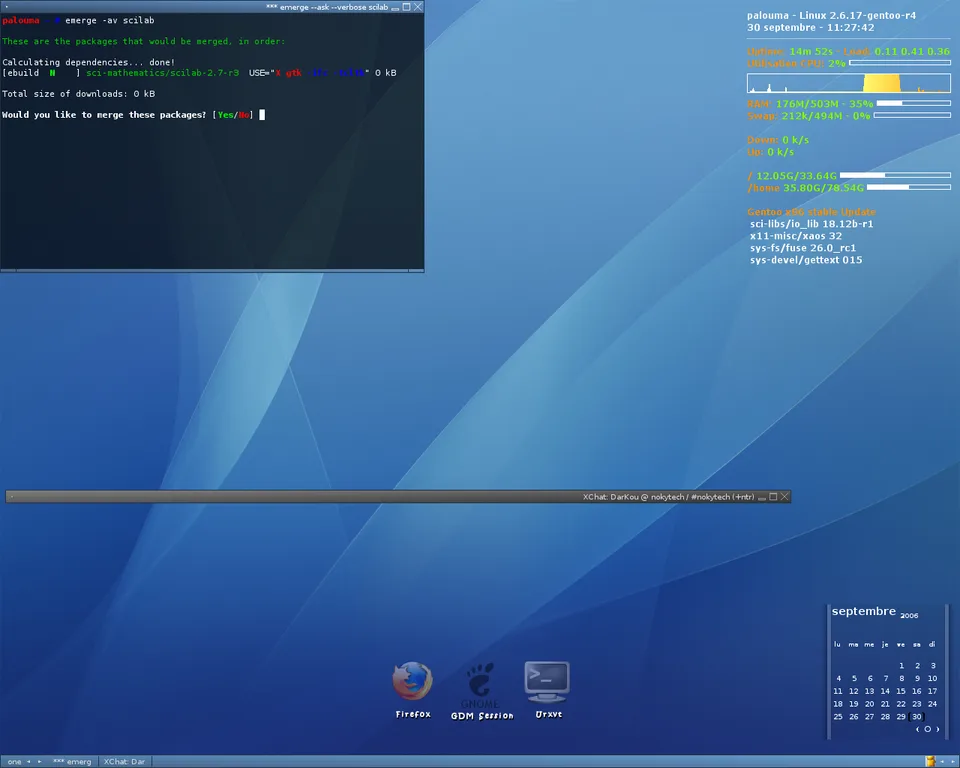960x768 pixels.
Task: Click the year 2006 in calendar
Action: pos(909,616)
